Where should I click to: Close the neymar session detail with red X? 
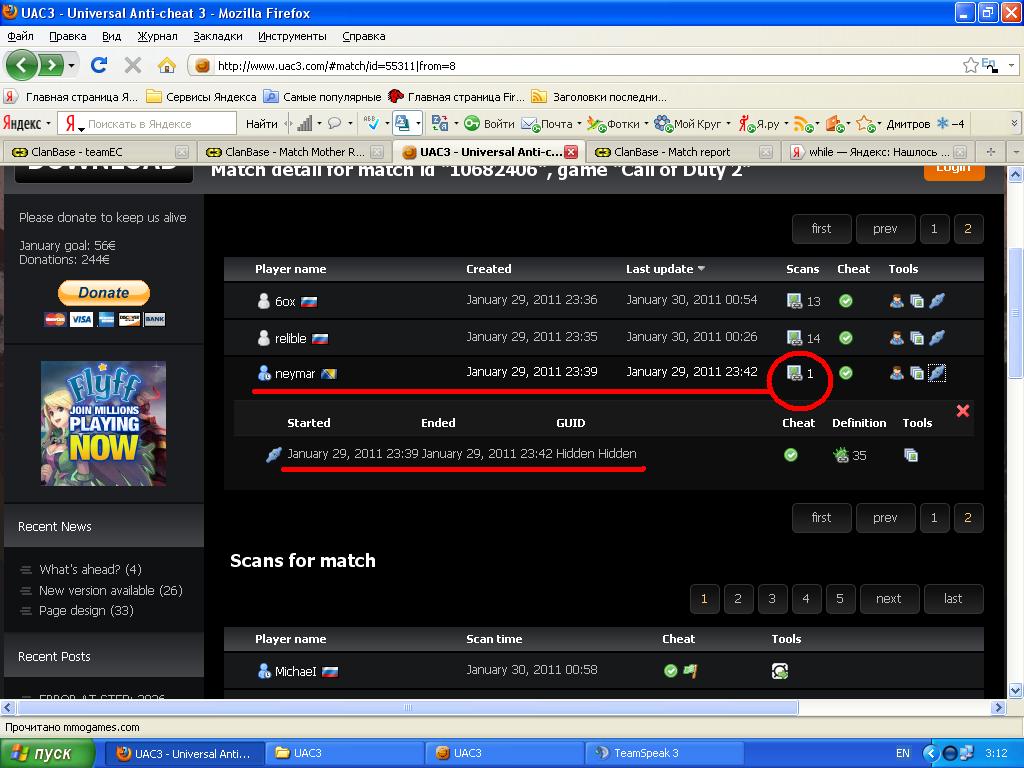pyautogui.click(x=963, y=411)
